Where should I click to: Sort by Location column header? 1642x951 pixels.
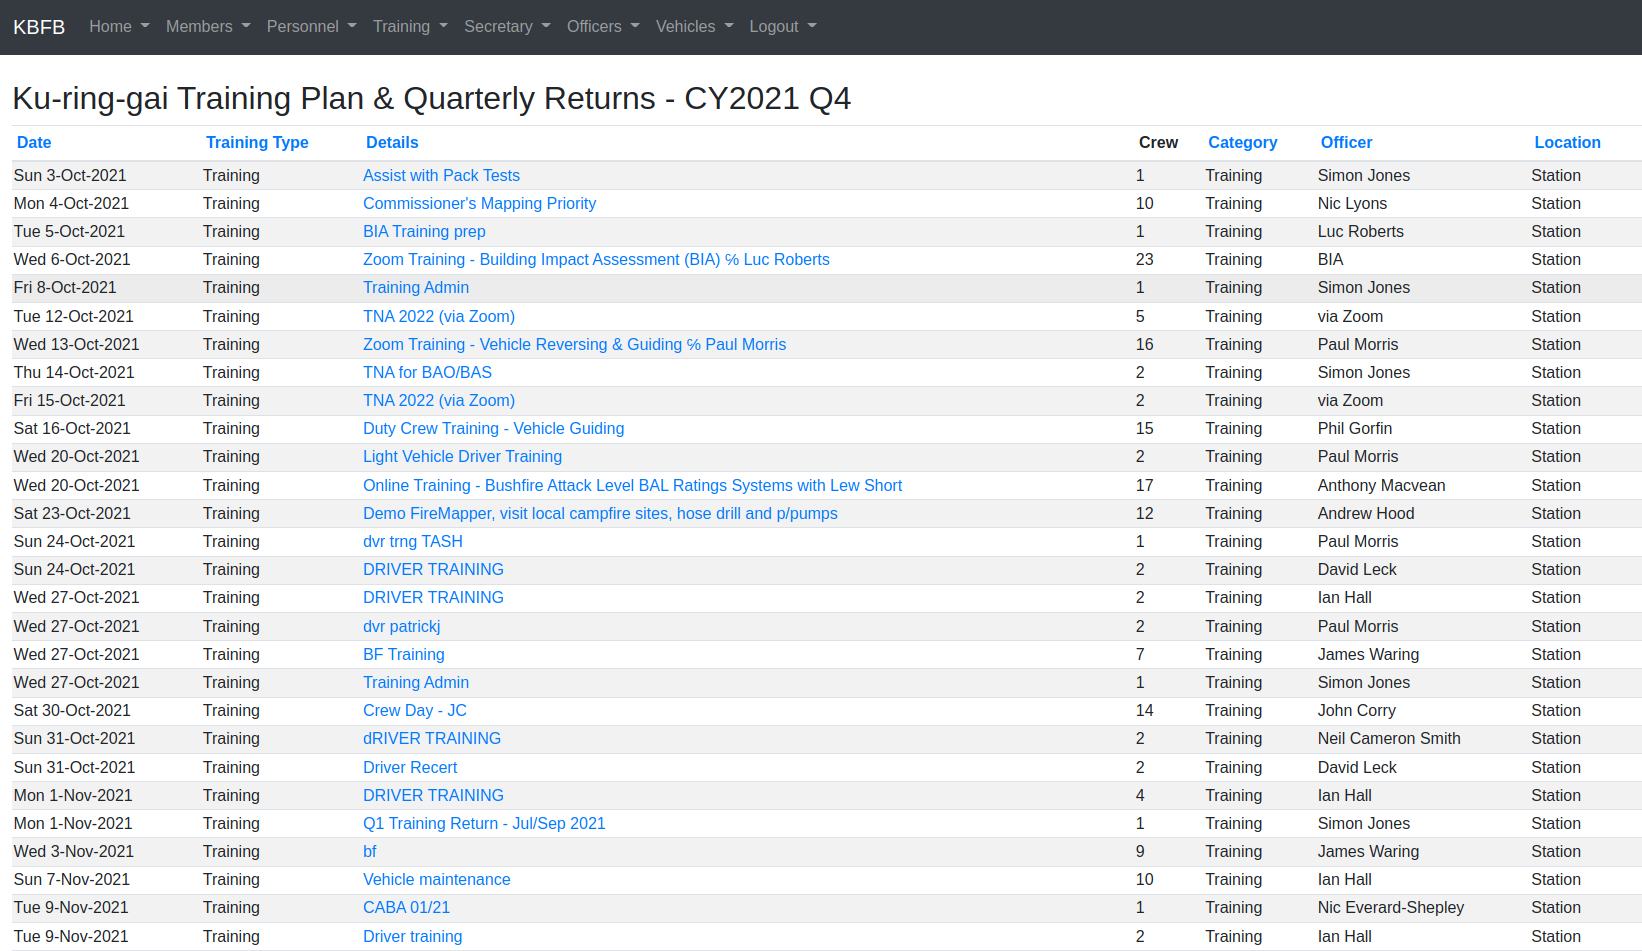[x=1567, y=143]
